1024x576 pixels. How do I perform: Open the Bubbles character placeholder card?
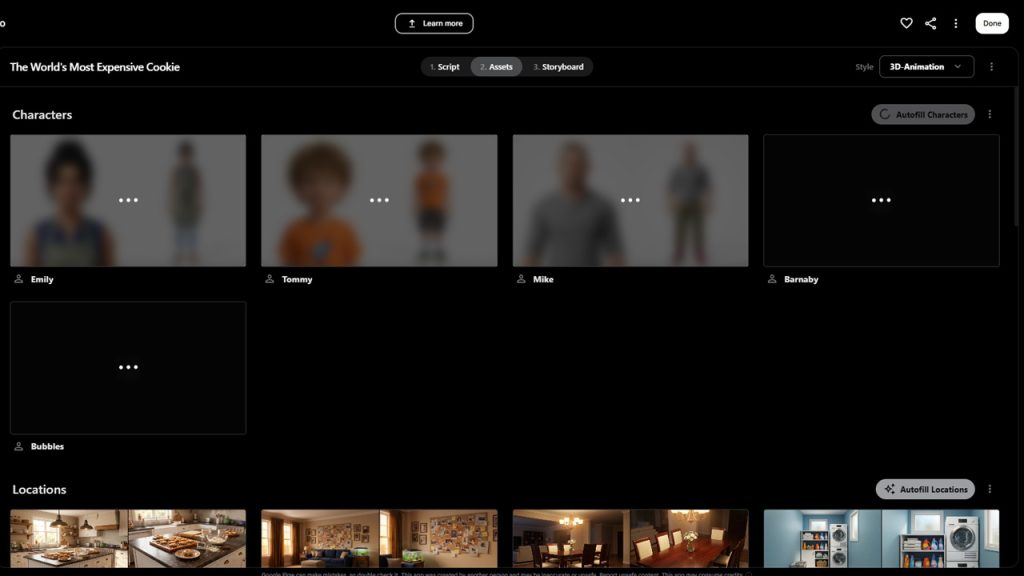pos(128,368)
